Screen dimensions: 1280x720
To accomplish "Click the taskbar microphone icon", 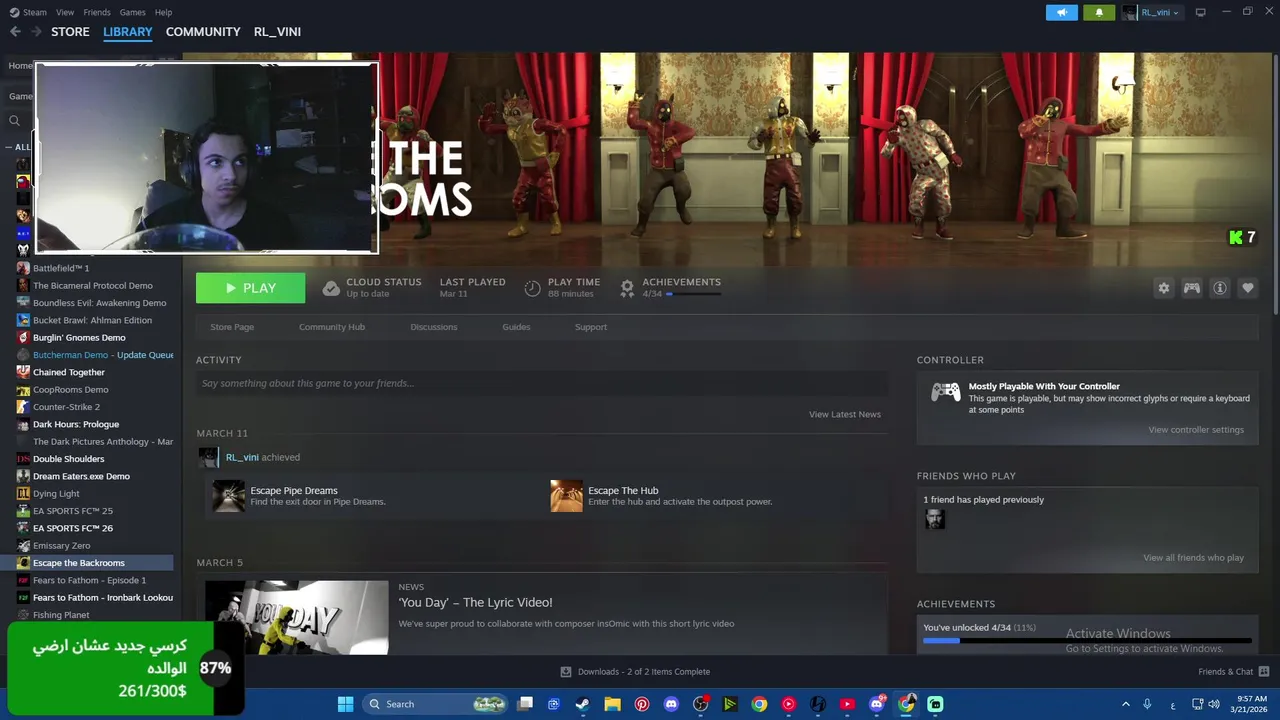I will [x=1147, y=704].
